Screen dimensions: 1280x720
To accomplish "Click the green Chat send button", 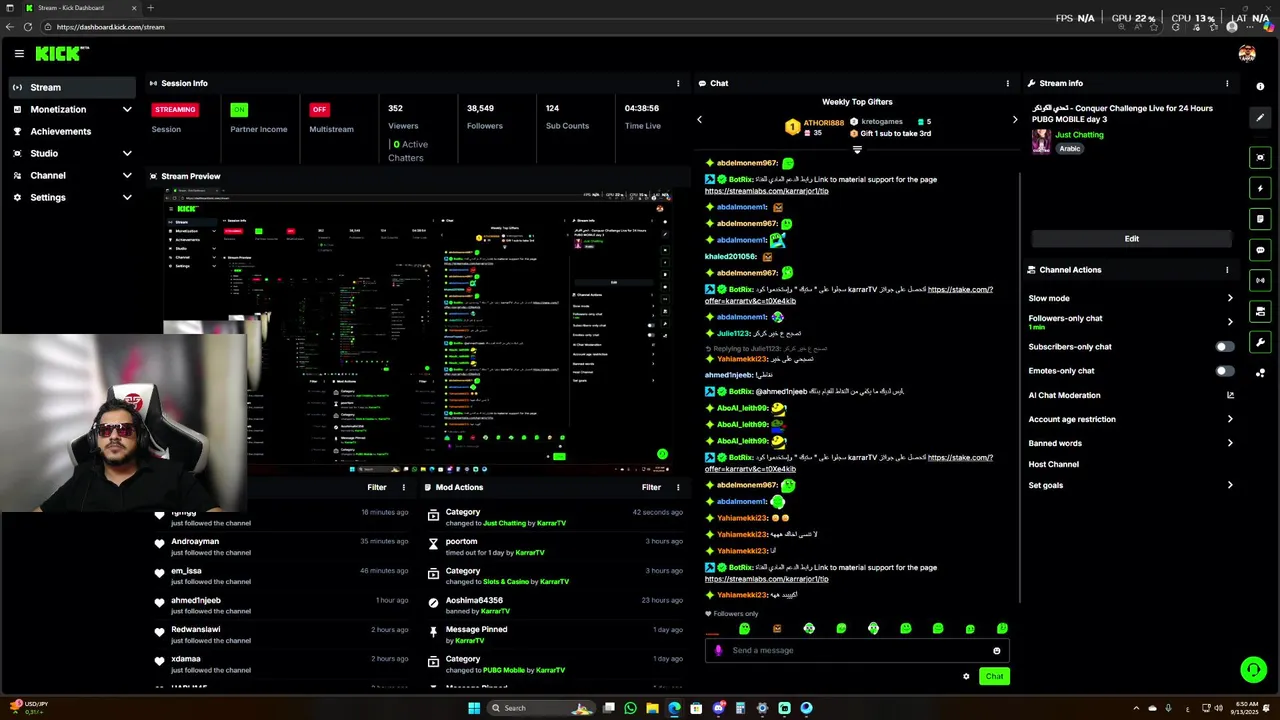I will coord(994,677).
